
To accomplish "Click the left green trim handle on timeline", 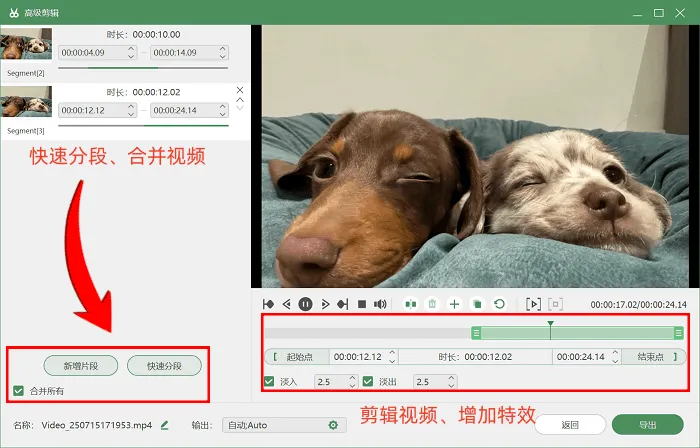I will click(476, 333).
